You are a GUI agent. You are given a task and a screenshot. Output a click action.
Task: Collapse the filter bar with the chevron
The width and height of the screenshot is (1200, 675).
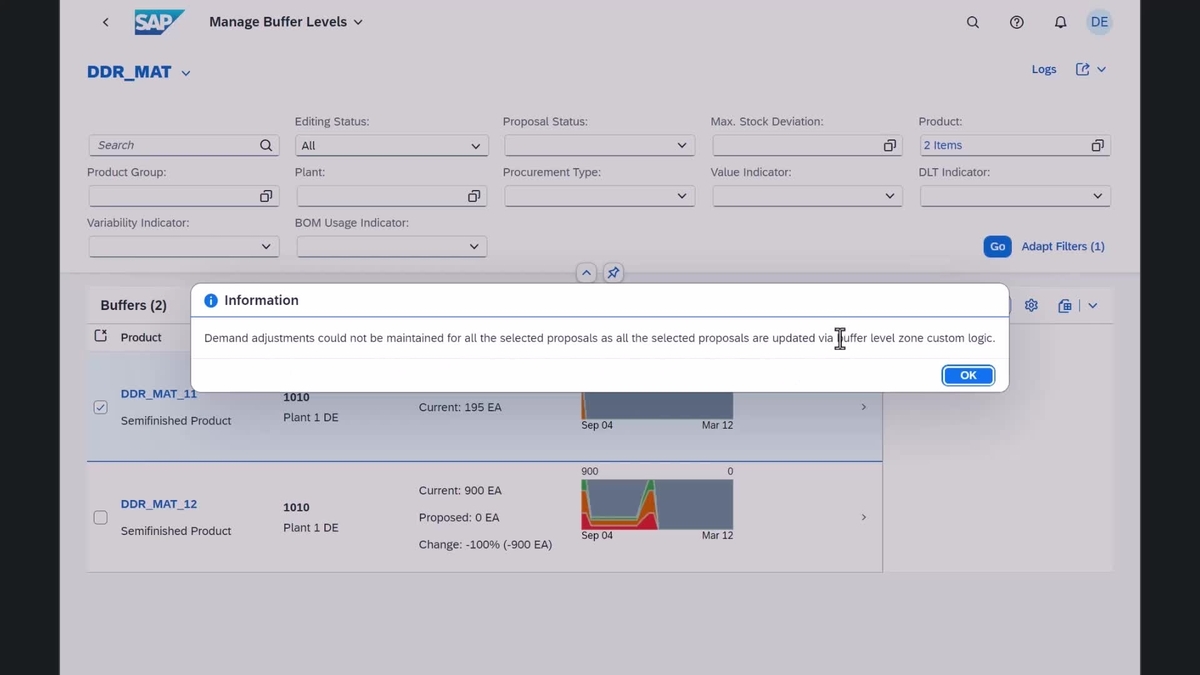point(586,272)
